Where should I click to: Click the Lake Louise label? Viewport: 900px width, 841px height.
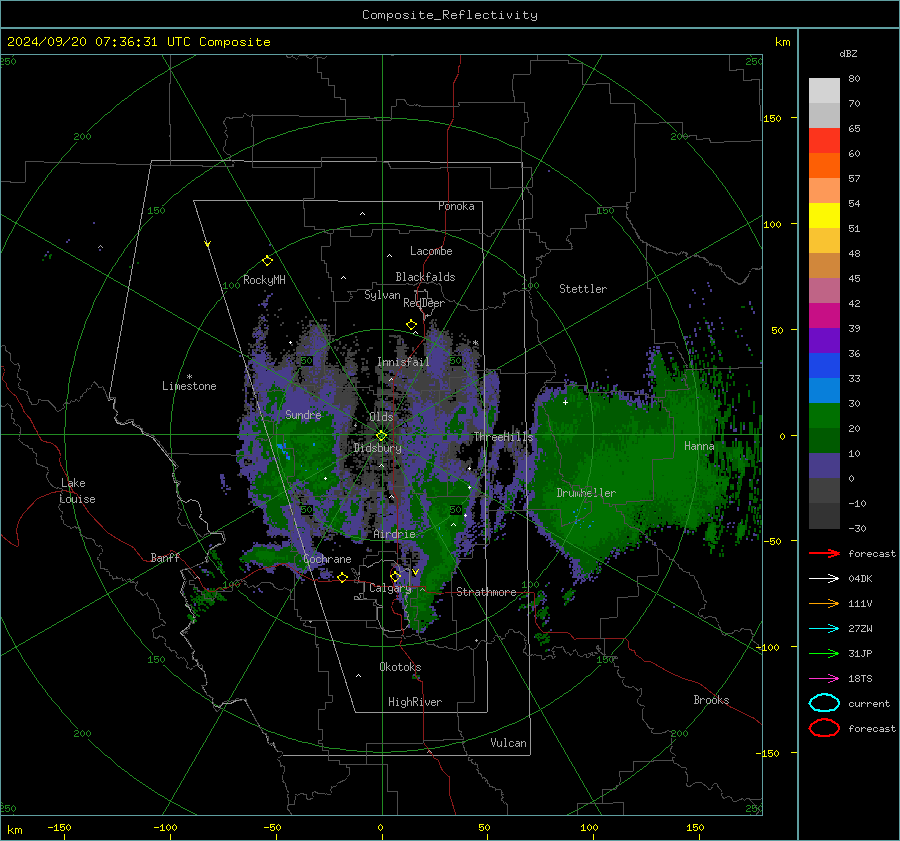coord(77,491)
